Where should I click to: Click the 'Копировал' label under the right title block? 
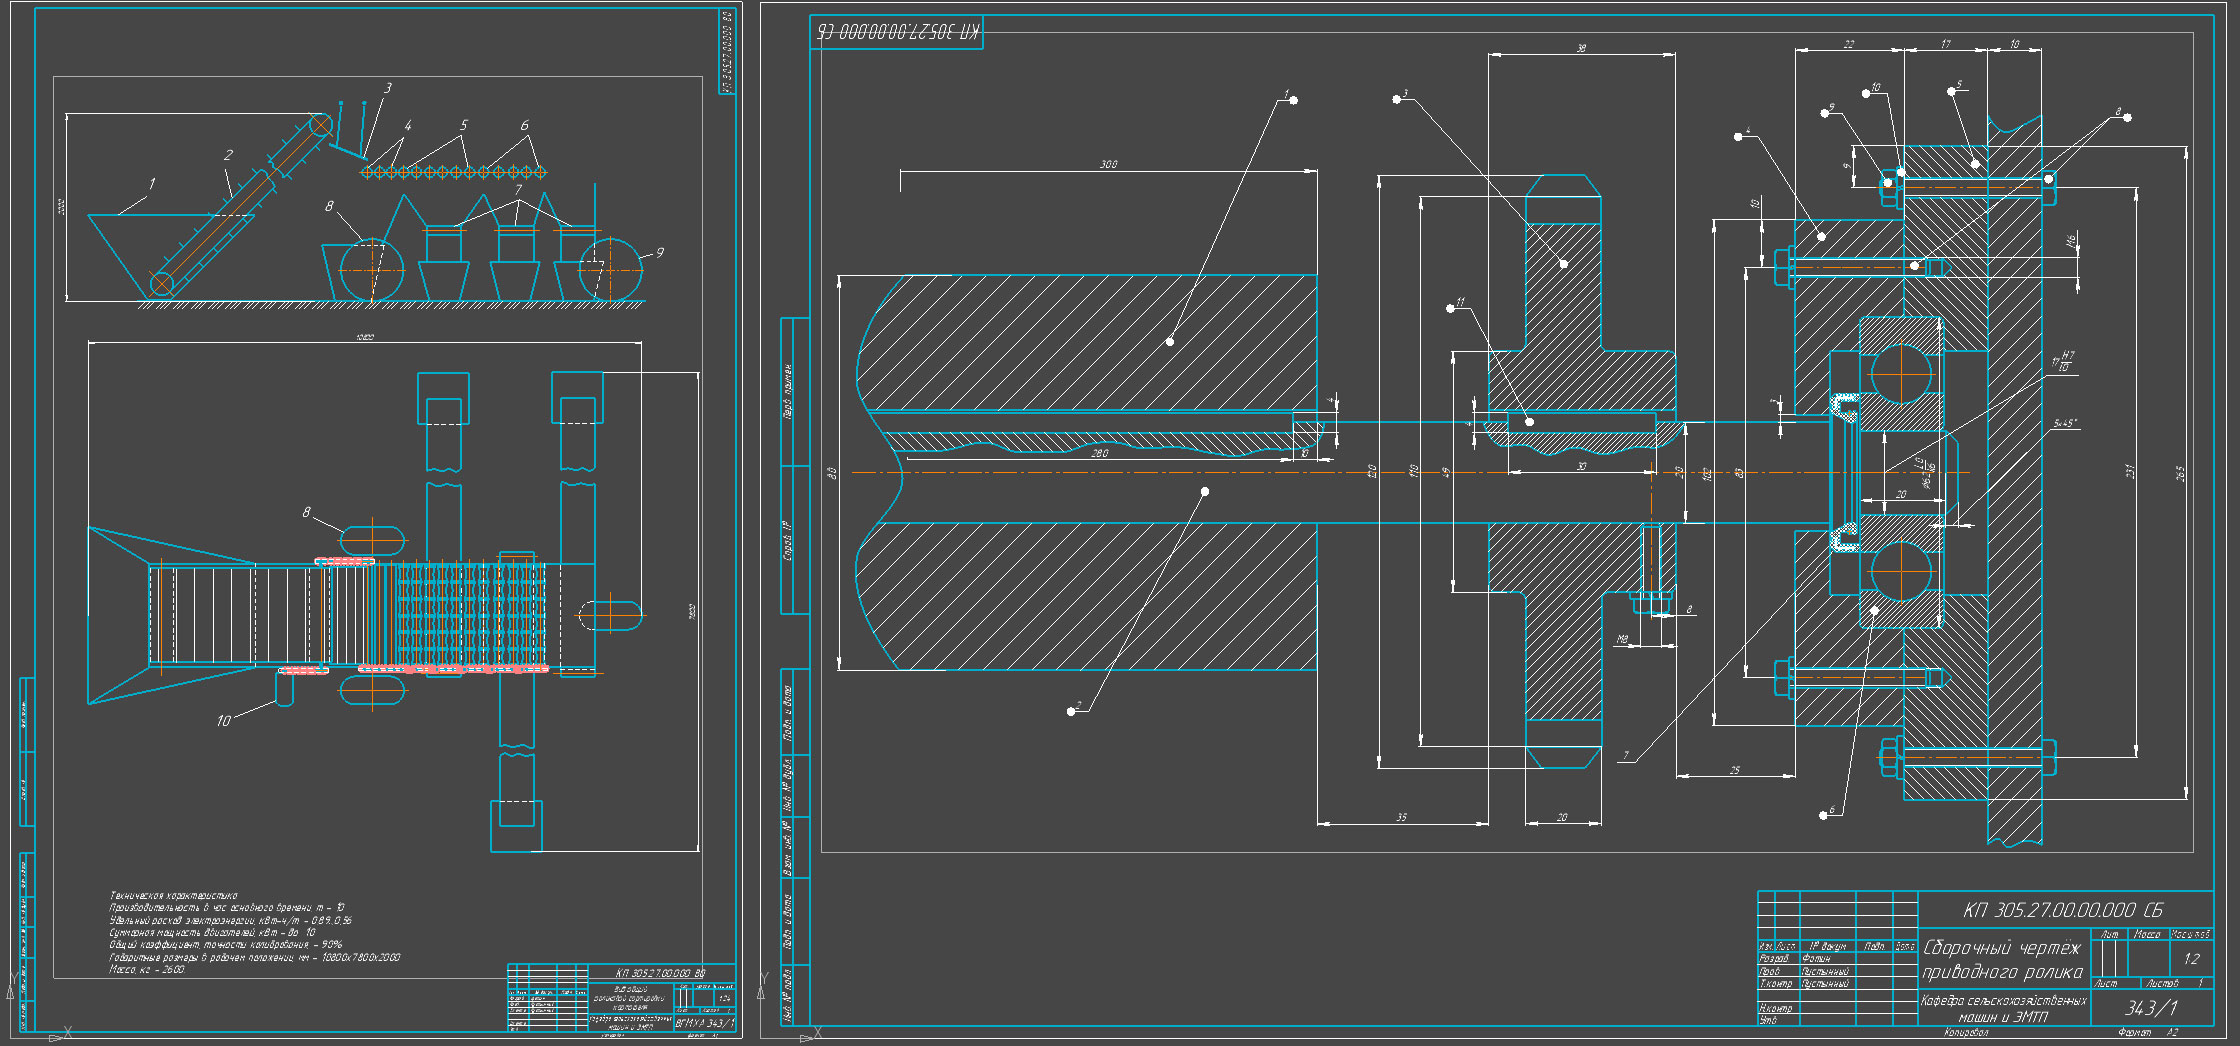pos(1966,1032)
